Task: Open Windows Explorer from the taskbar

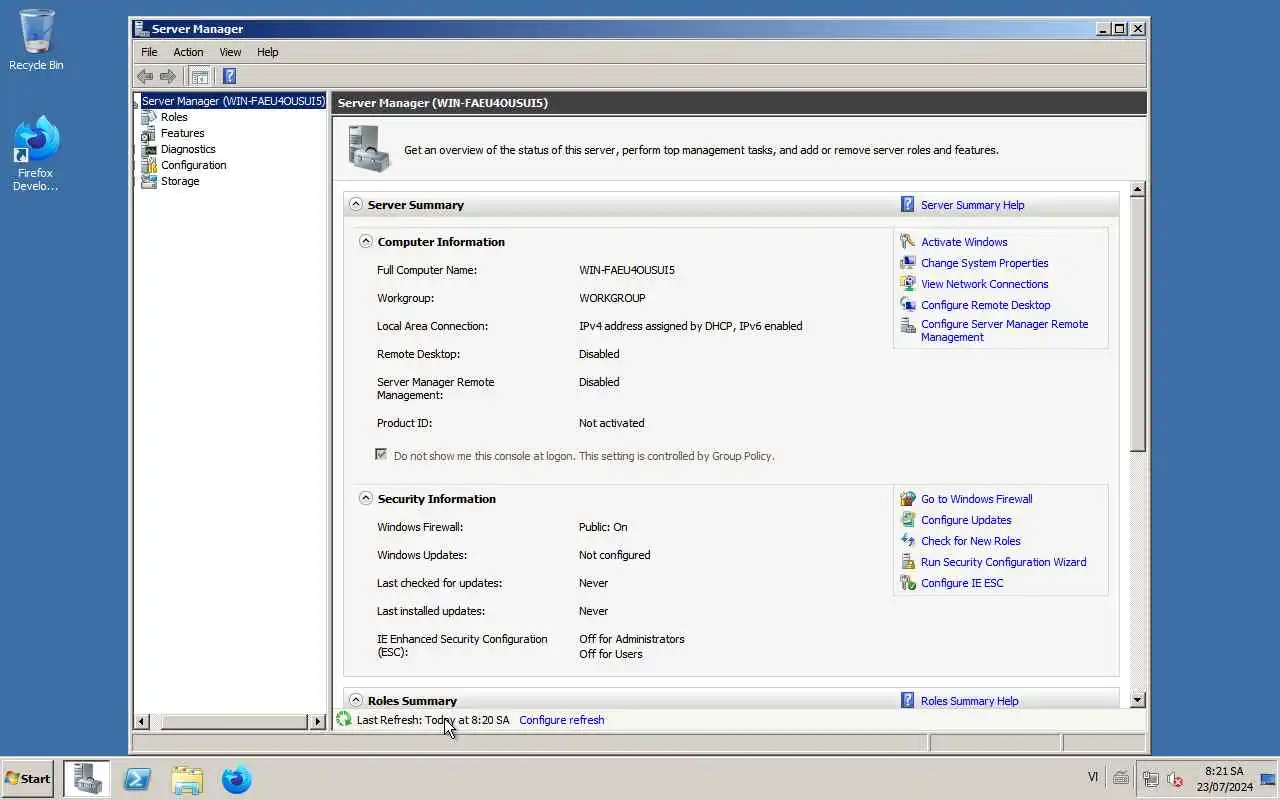Action: tap(187, 779)
